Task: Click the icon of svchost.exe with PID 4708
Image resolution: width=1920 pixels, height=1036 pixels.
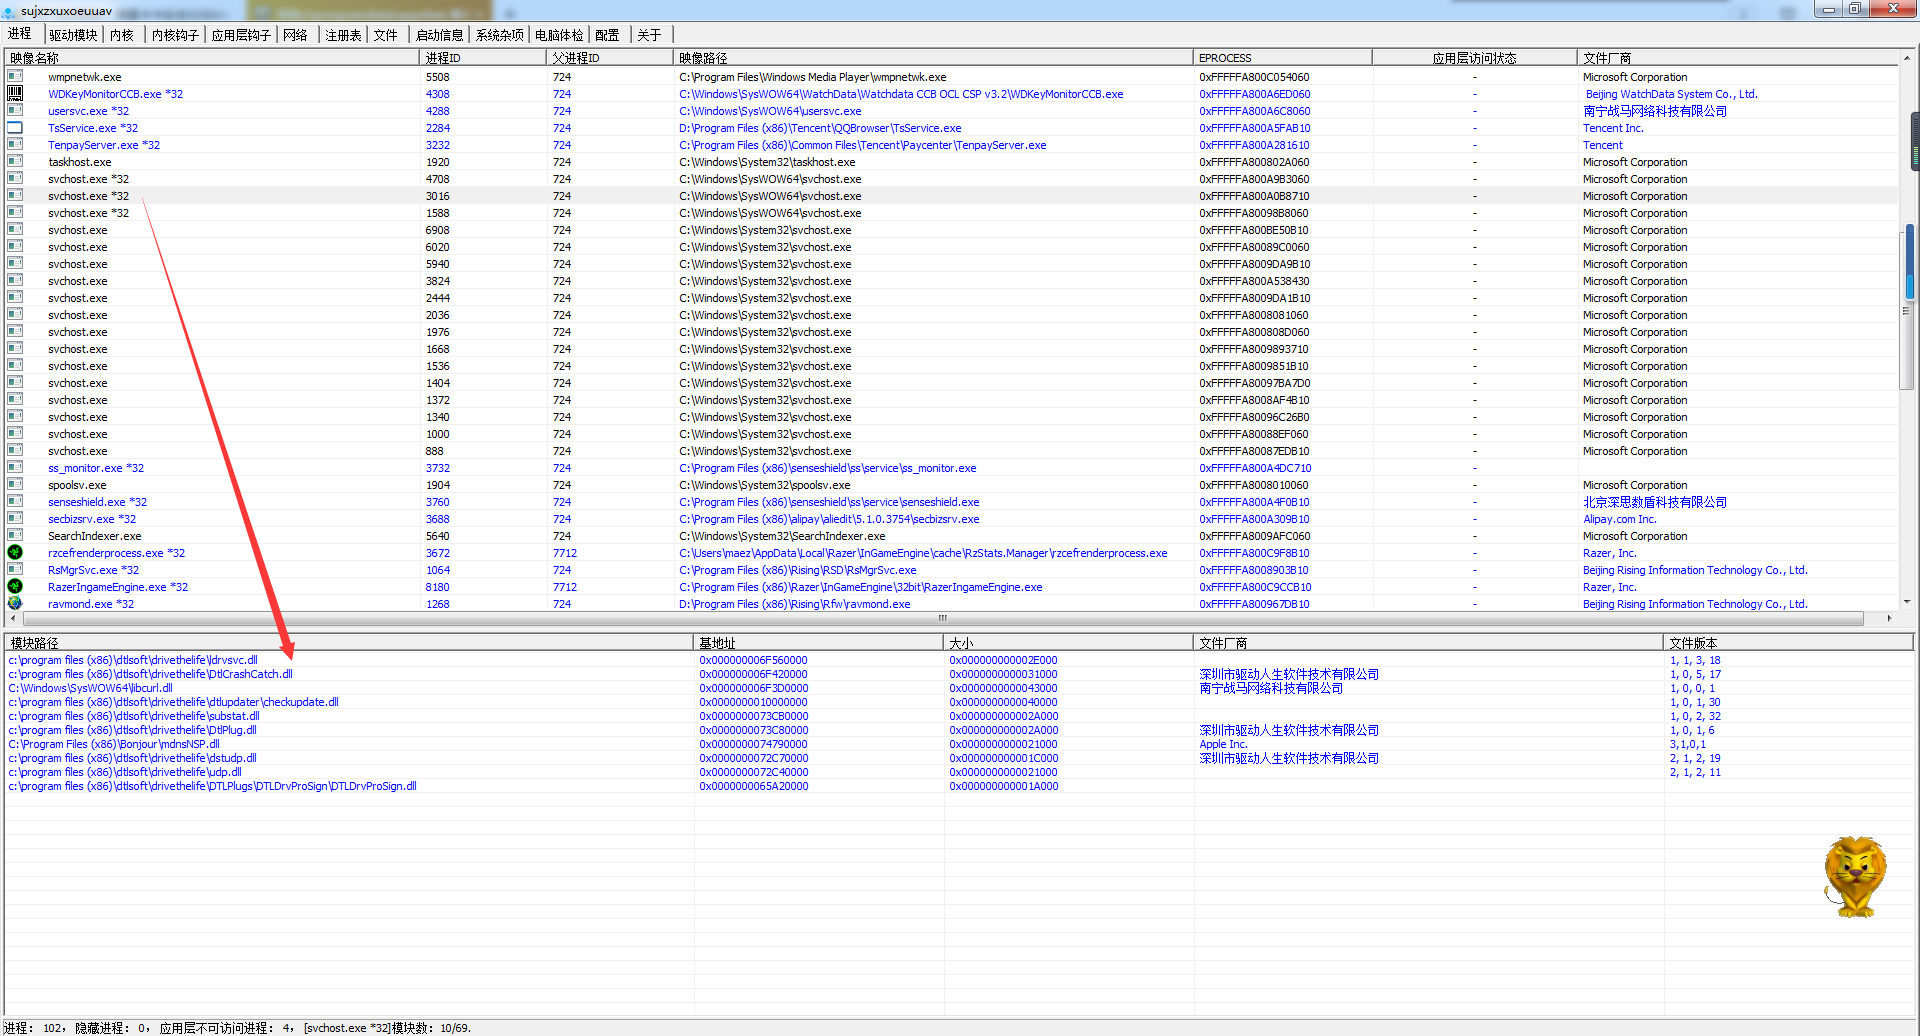Action: (x=15, y=179)
